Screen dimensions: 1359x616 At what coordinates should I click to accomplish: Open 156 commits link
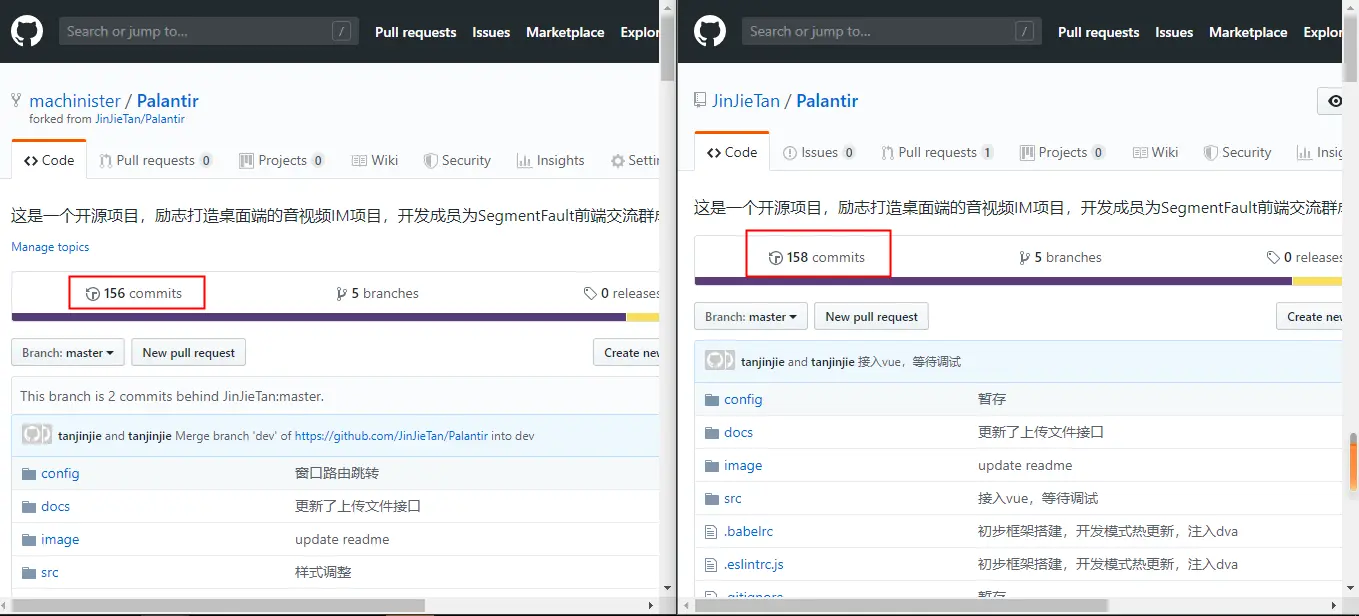[134, 293]
